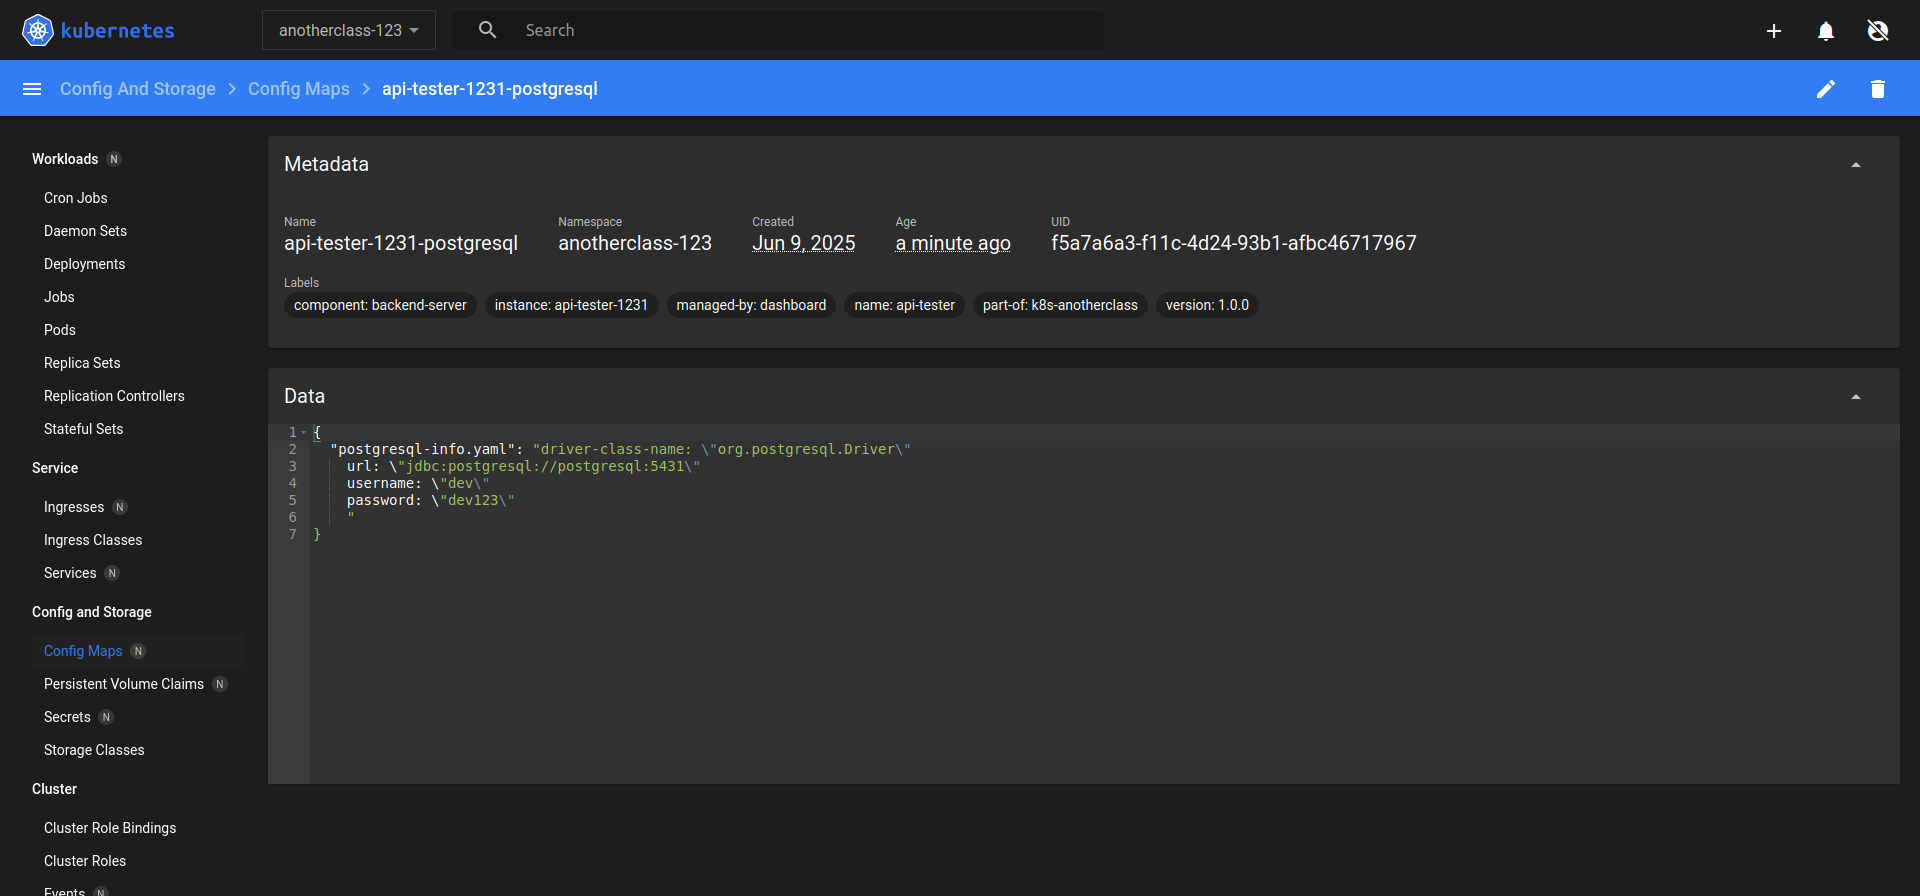Click the name: api-tester label chip
The height and width of the screenshot is (896, 1920).
click(x=904, y=305)
